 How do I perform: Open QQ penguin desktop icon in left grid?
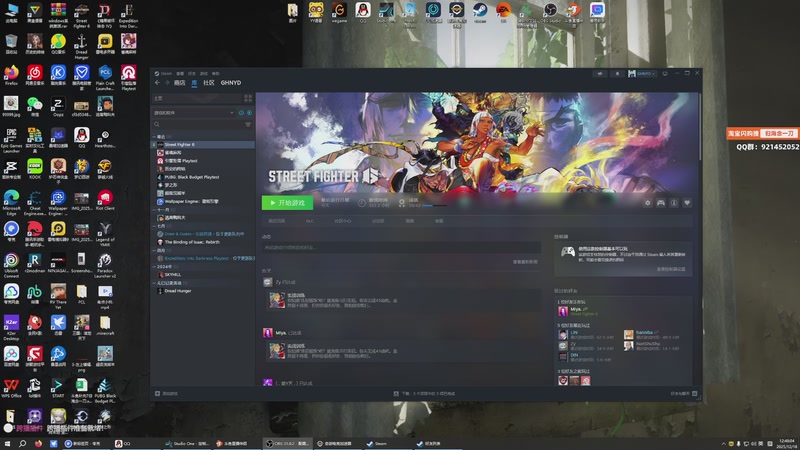point(82,137)
